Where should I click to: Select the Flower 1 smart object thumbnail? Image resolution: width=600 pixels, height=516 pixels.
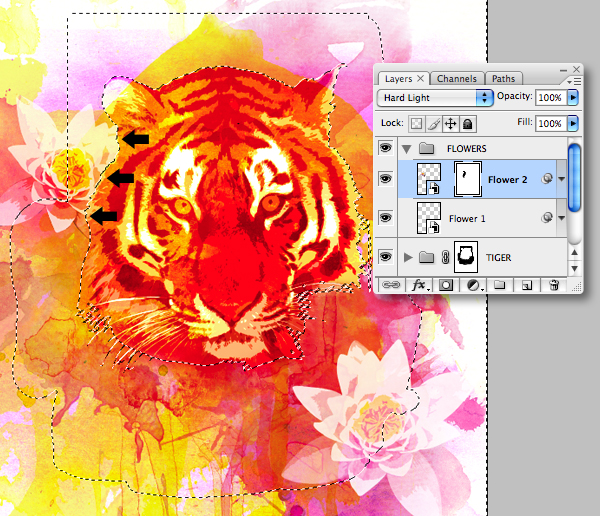(x=429, y=218)
